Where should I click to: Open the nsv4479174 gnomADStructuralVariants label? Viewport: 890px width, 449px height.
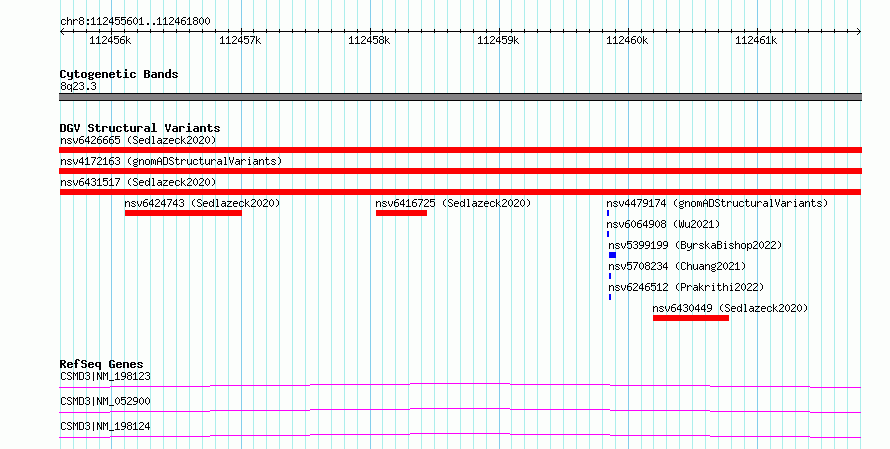click(717, 203)
